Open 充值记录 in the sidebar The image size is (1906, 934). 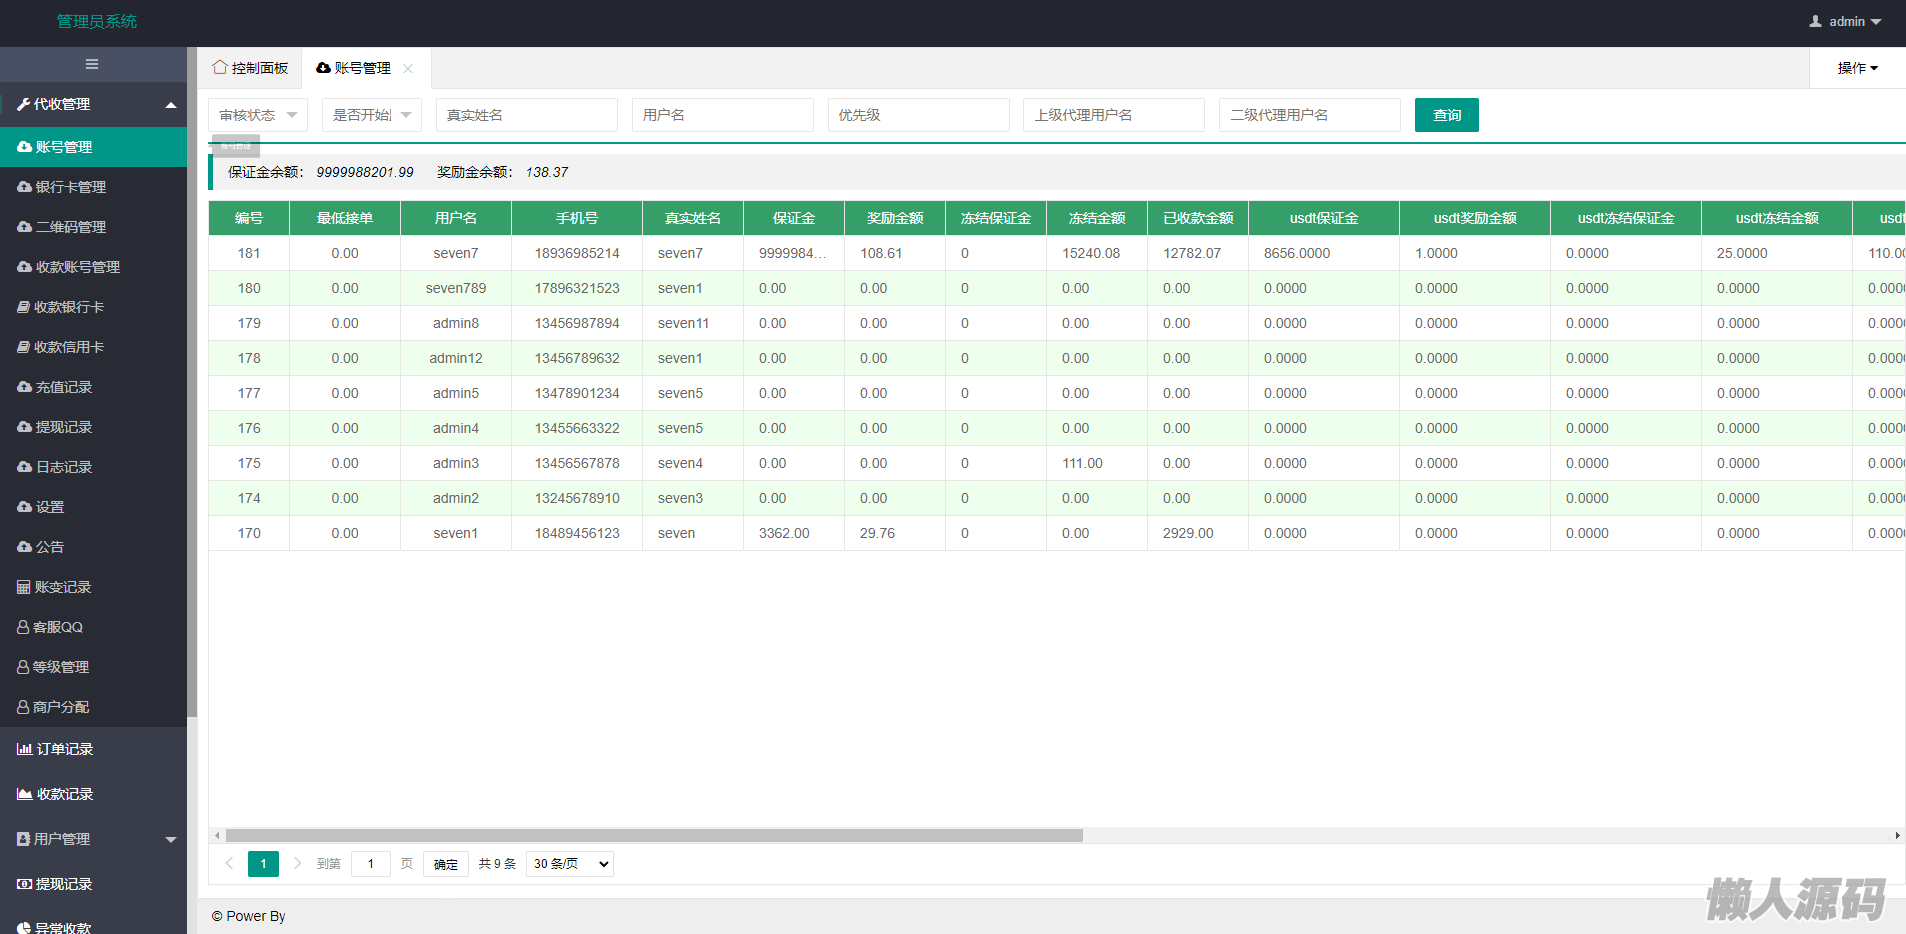63,387
